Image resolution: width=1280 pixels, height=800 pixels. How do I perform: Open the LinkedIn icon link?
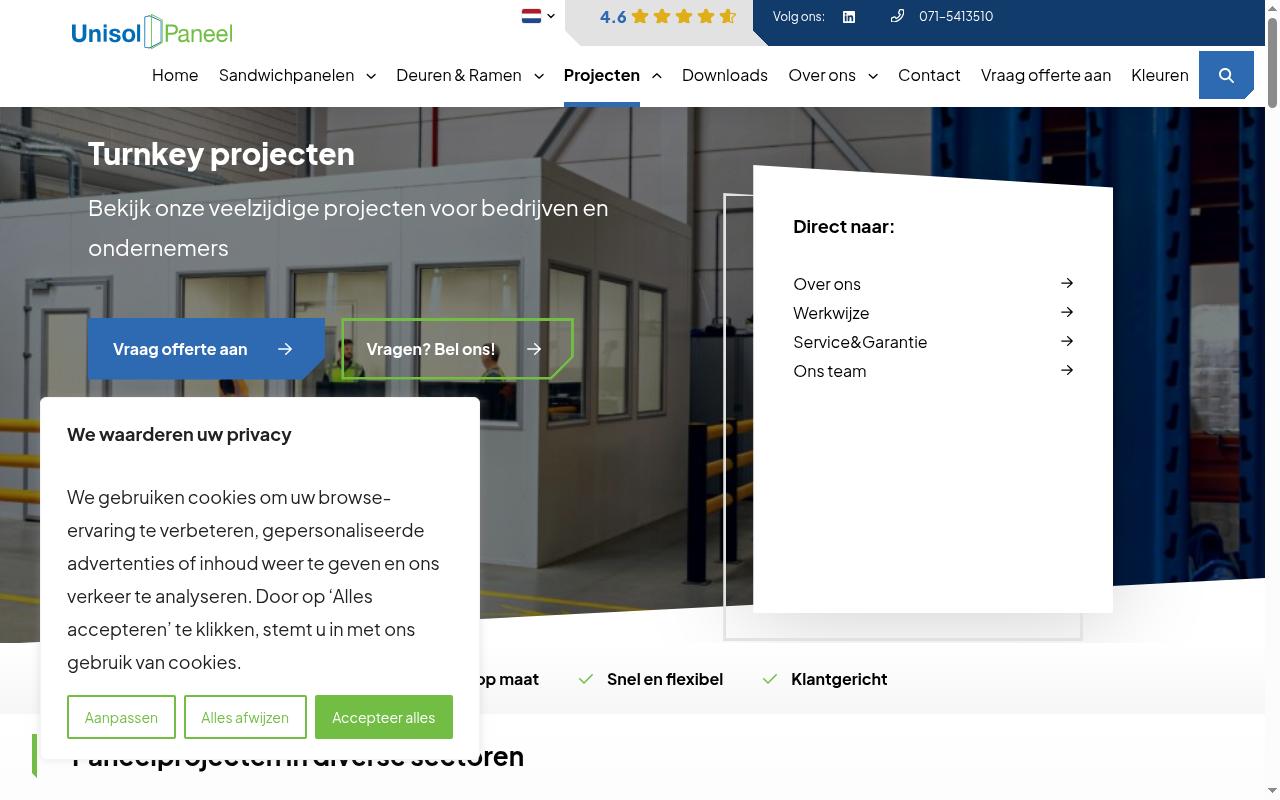point(849,17)
